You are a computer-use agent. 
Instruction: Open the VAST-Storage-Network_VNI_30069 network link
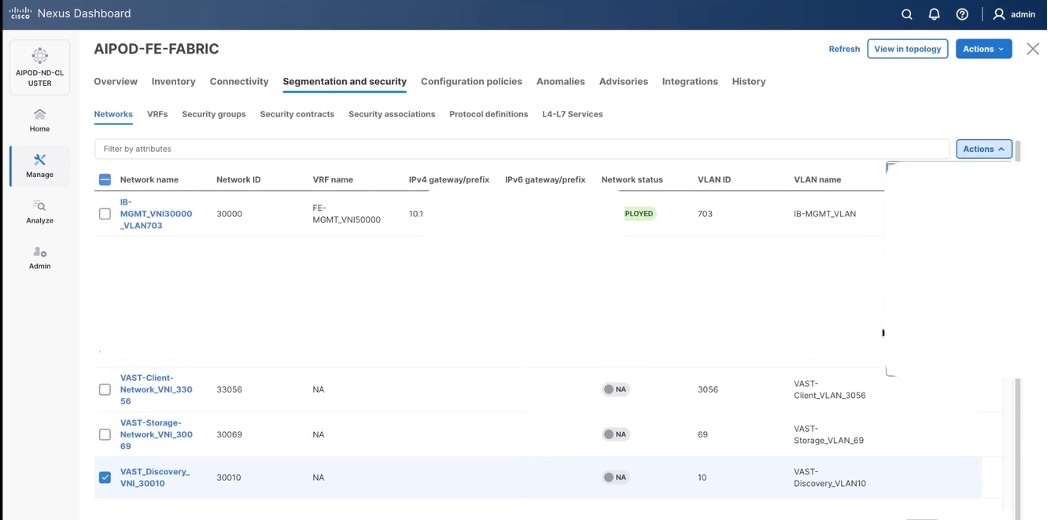(156, 434)
